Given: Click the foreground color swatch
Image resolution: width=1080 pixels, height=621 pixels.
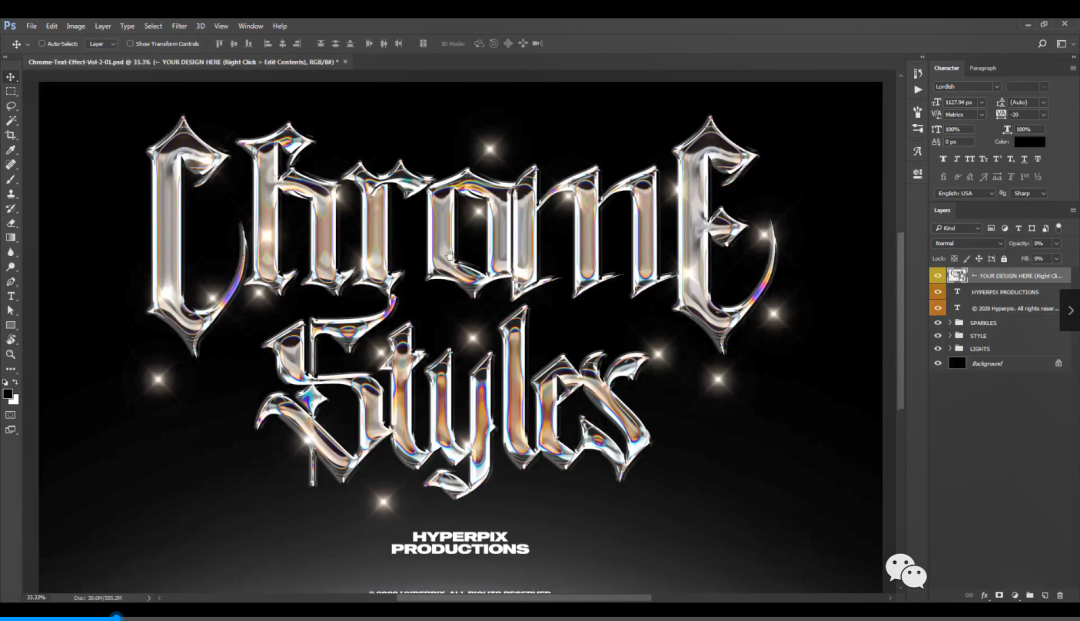Looking at the screenshot, I should pos(8,394).
